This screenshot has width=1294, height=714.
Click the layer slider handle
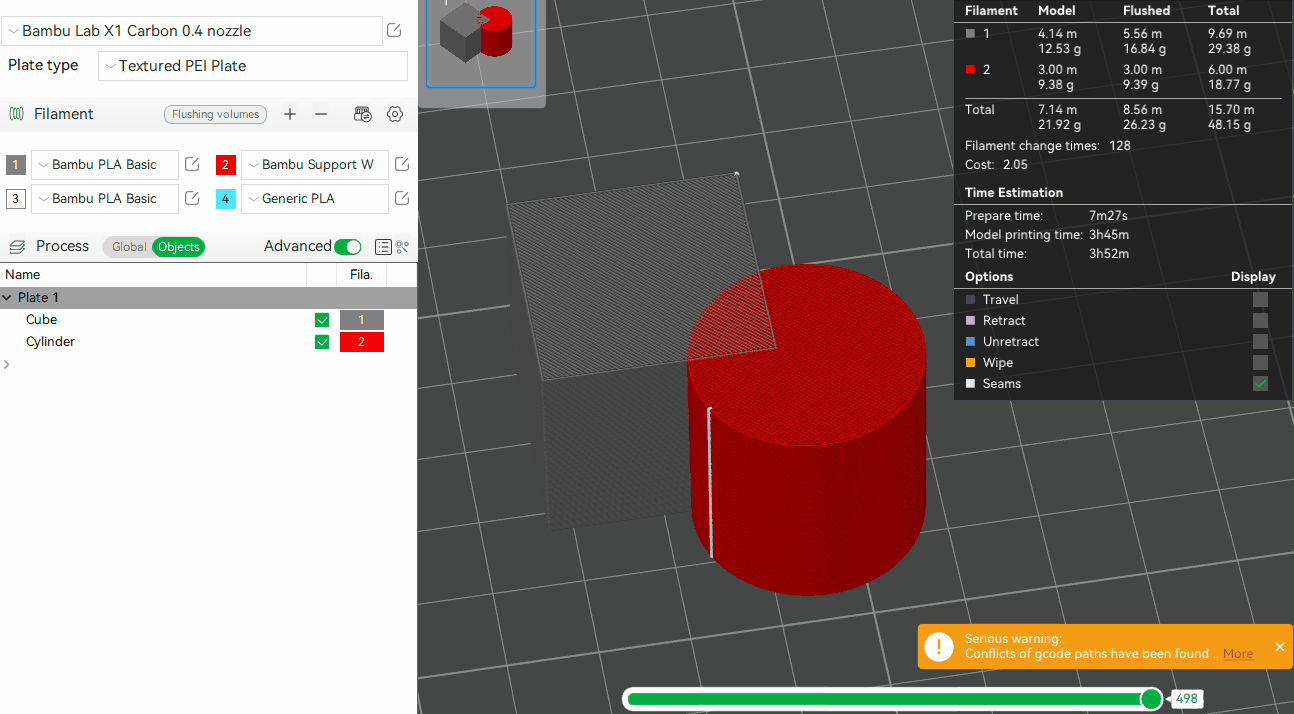1151,699
